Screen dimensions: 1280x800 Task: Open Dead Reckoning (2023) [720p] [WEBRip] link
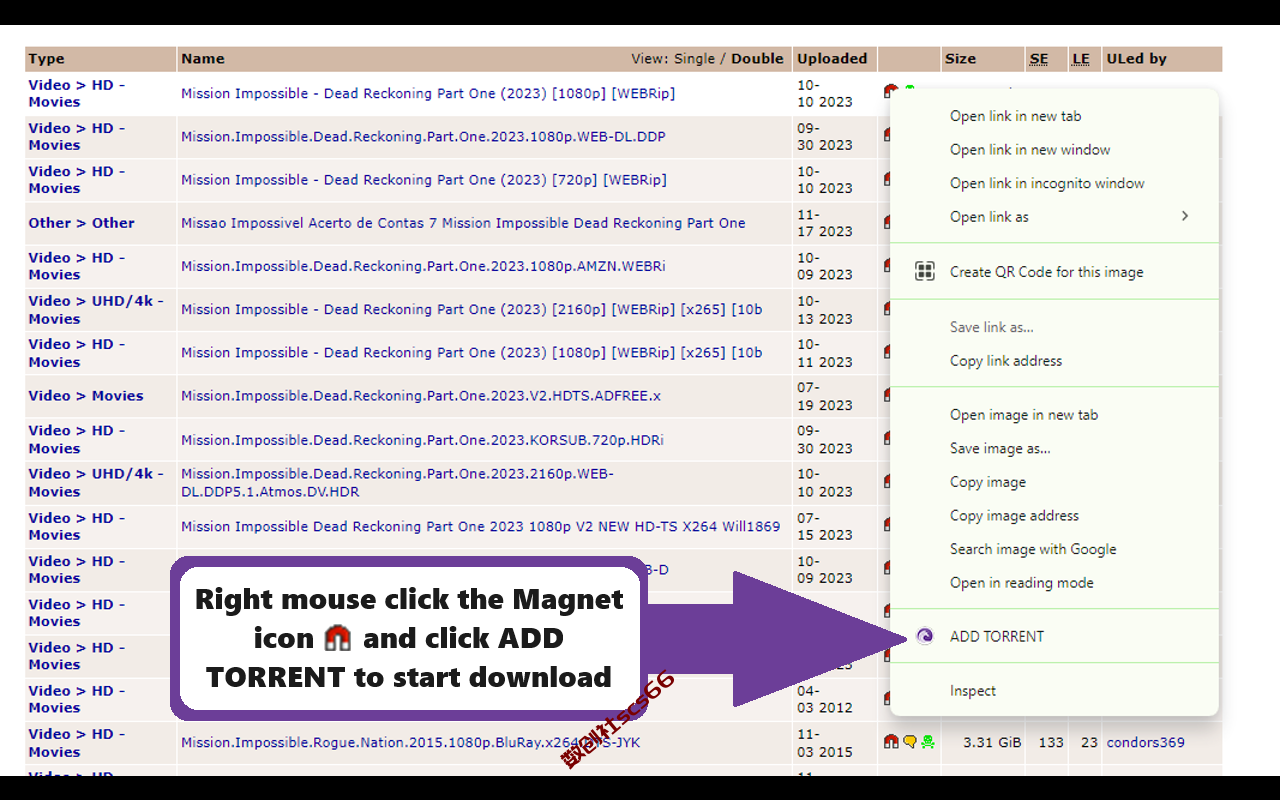click(x=424, y=180)
